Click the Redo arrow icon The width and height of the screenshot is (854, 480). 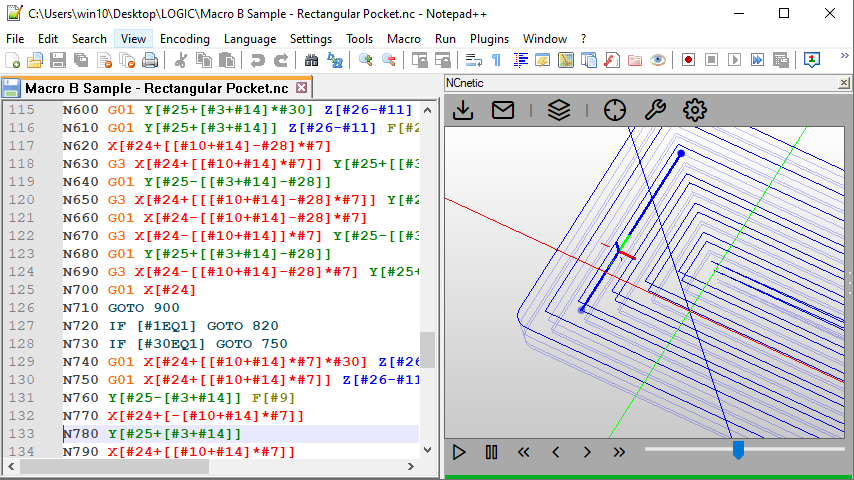(280, 60)
